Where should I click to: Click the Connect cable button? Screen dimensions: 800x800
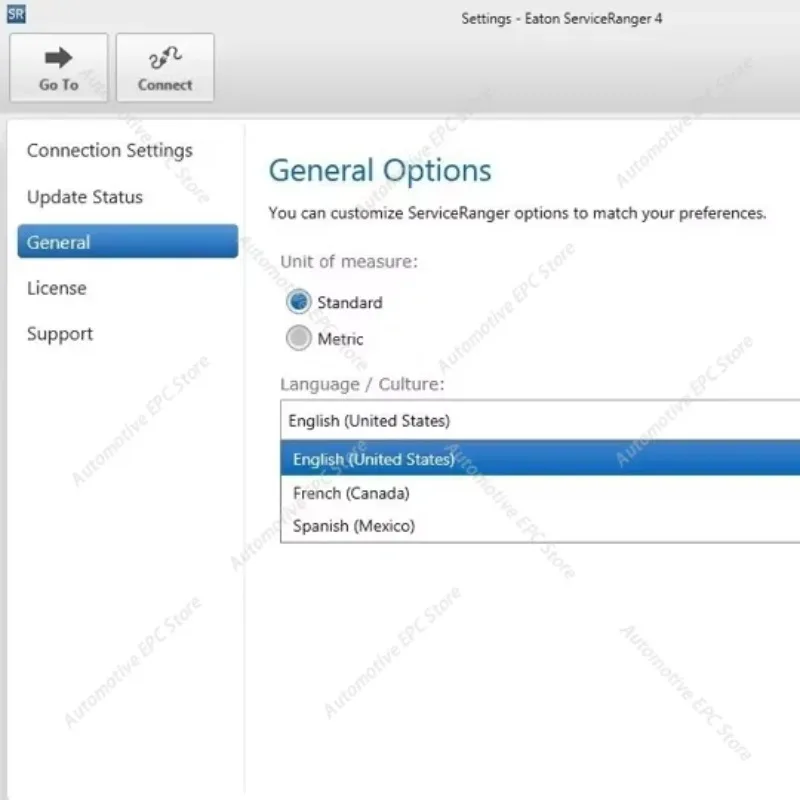[165, 68]
